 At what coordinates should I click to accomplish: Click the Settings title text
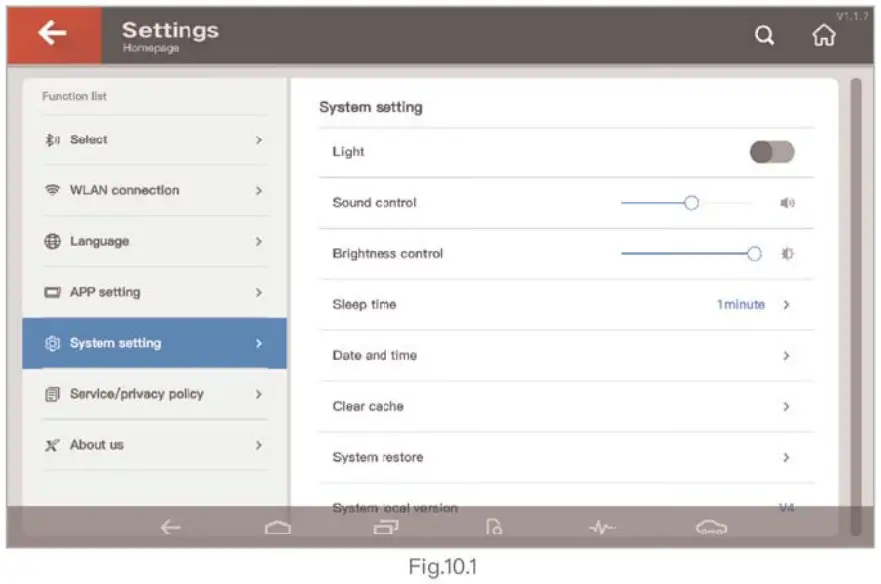pos(170,30)
